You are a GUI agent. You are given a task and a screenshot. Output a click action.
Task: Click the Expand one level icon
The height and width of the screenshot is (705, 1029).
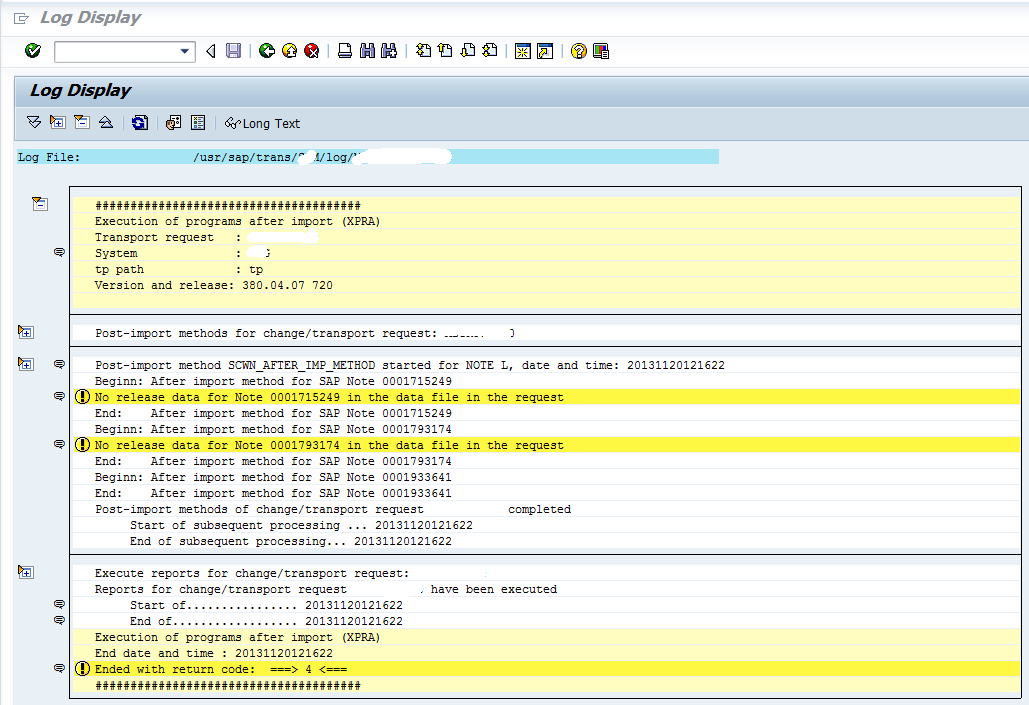(58, 122)
